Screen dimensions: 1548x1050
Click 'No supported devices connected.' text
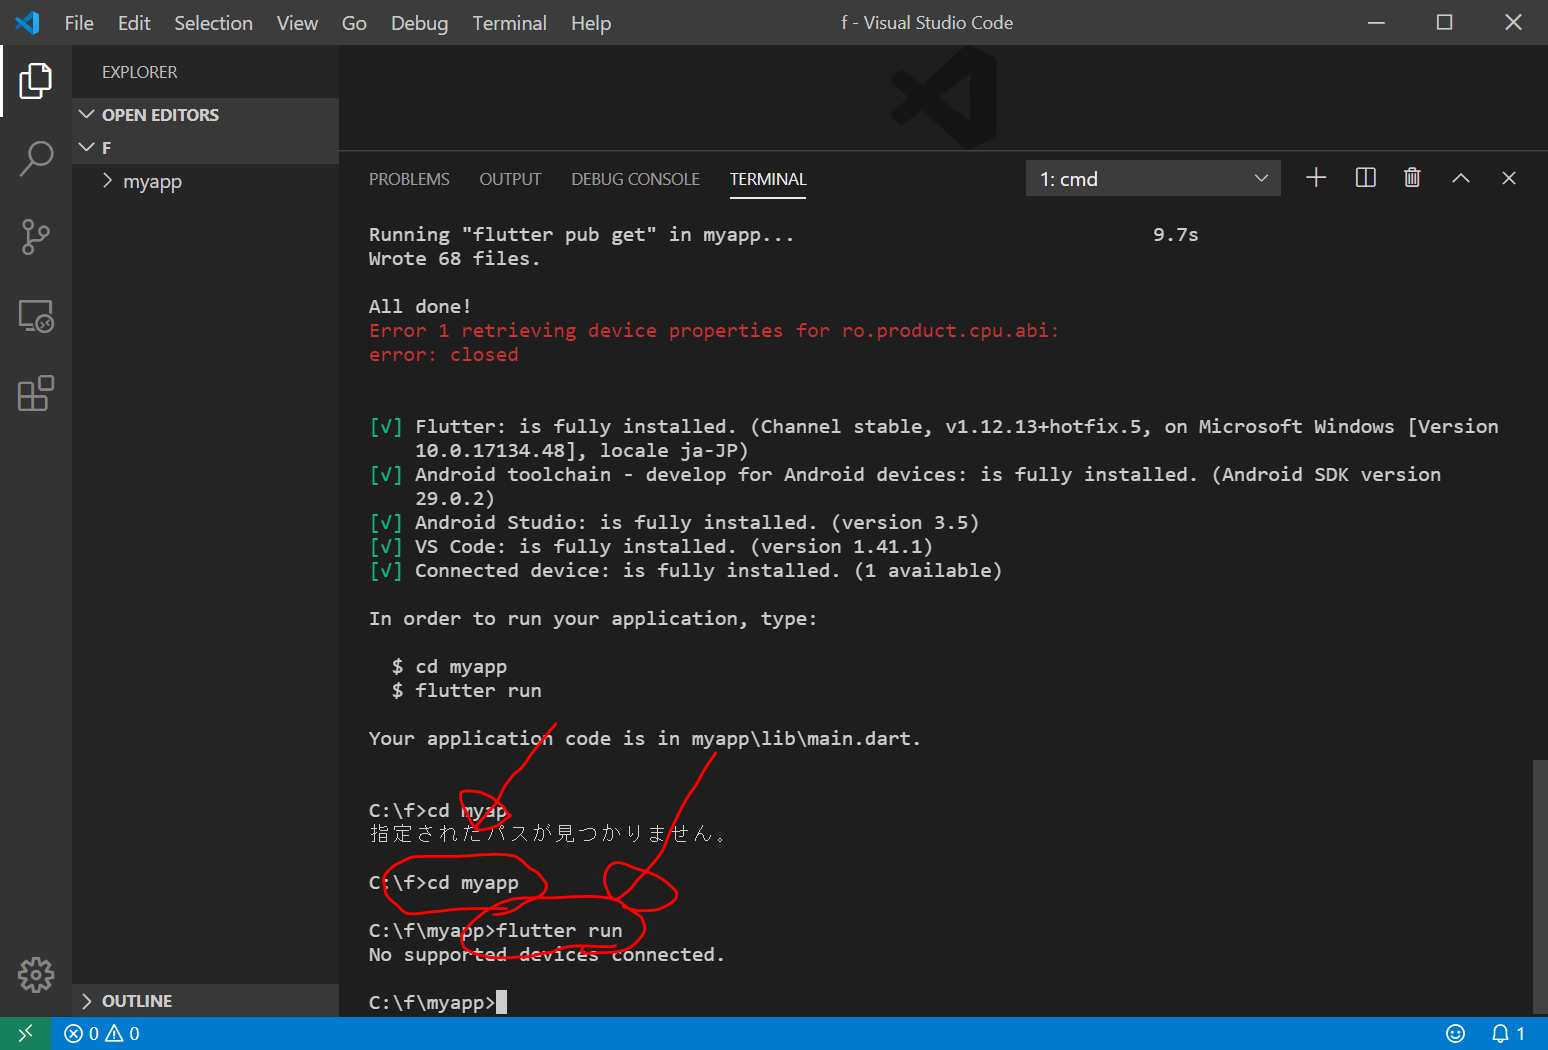point(546,955)
